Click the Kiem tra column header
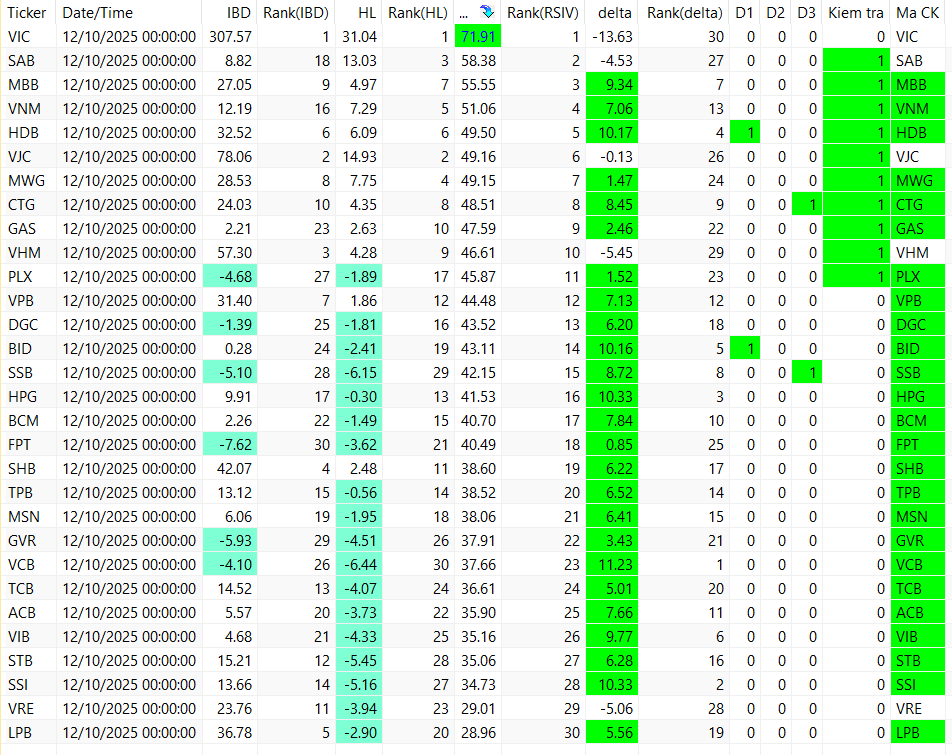Screen dimensions: 952x755 pyautogui.click(x=856, y=12)
